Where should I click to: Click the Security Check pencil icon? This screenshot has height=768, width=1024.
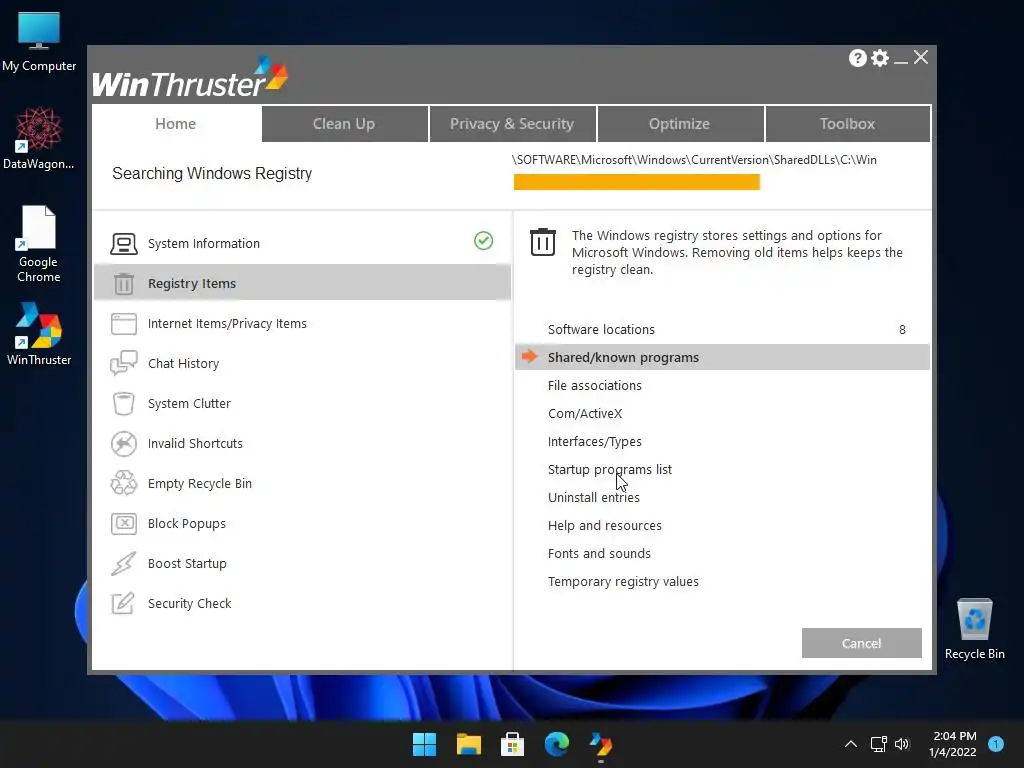[123, 603]
